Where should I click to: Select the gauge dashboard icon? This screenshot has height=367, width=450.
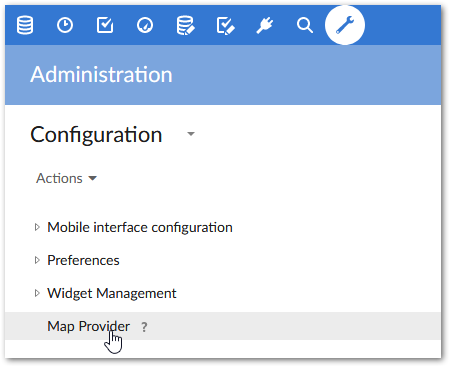coord(145,25)
